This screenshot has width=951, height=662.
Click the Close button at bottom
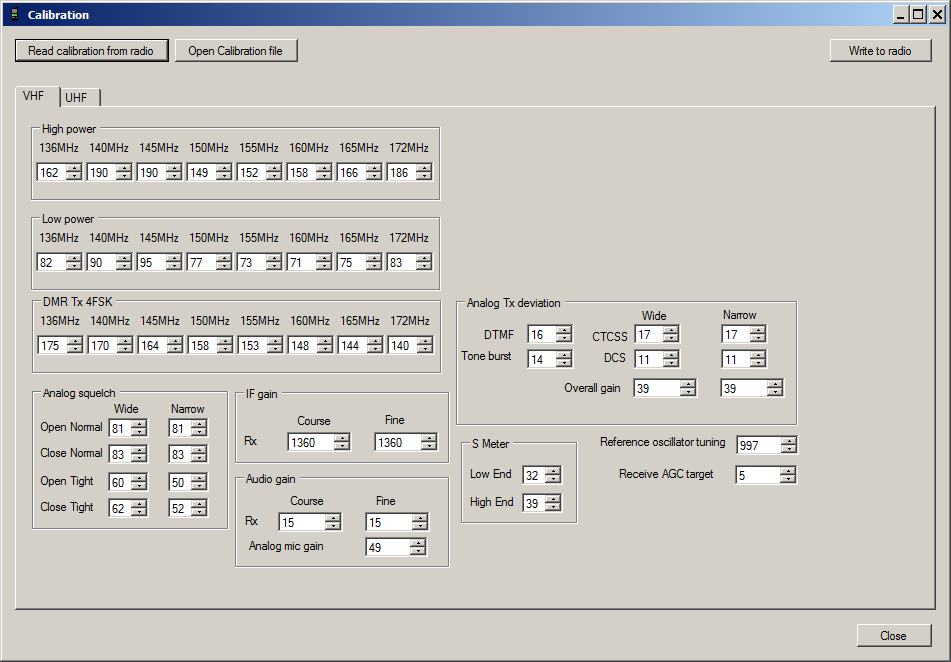click(x=893, y=635)
